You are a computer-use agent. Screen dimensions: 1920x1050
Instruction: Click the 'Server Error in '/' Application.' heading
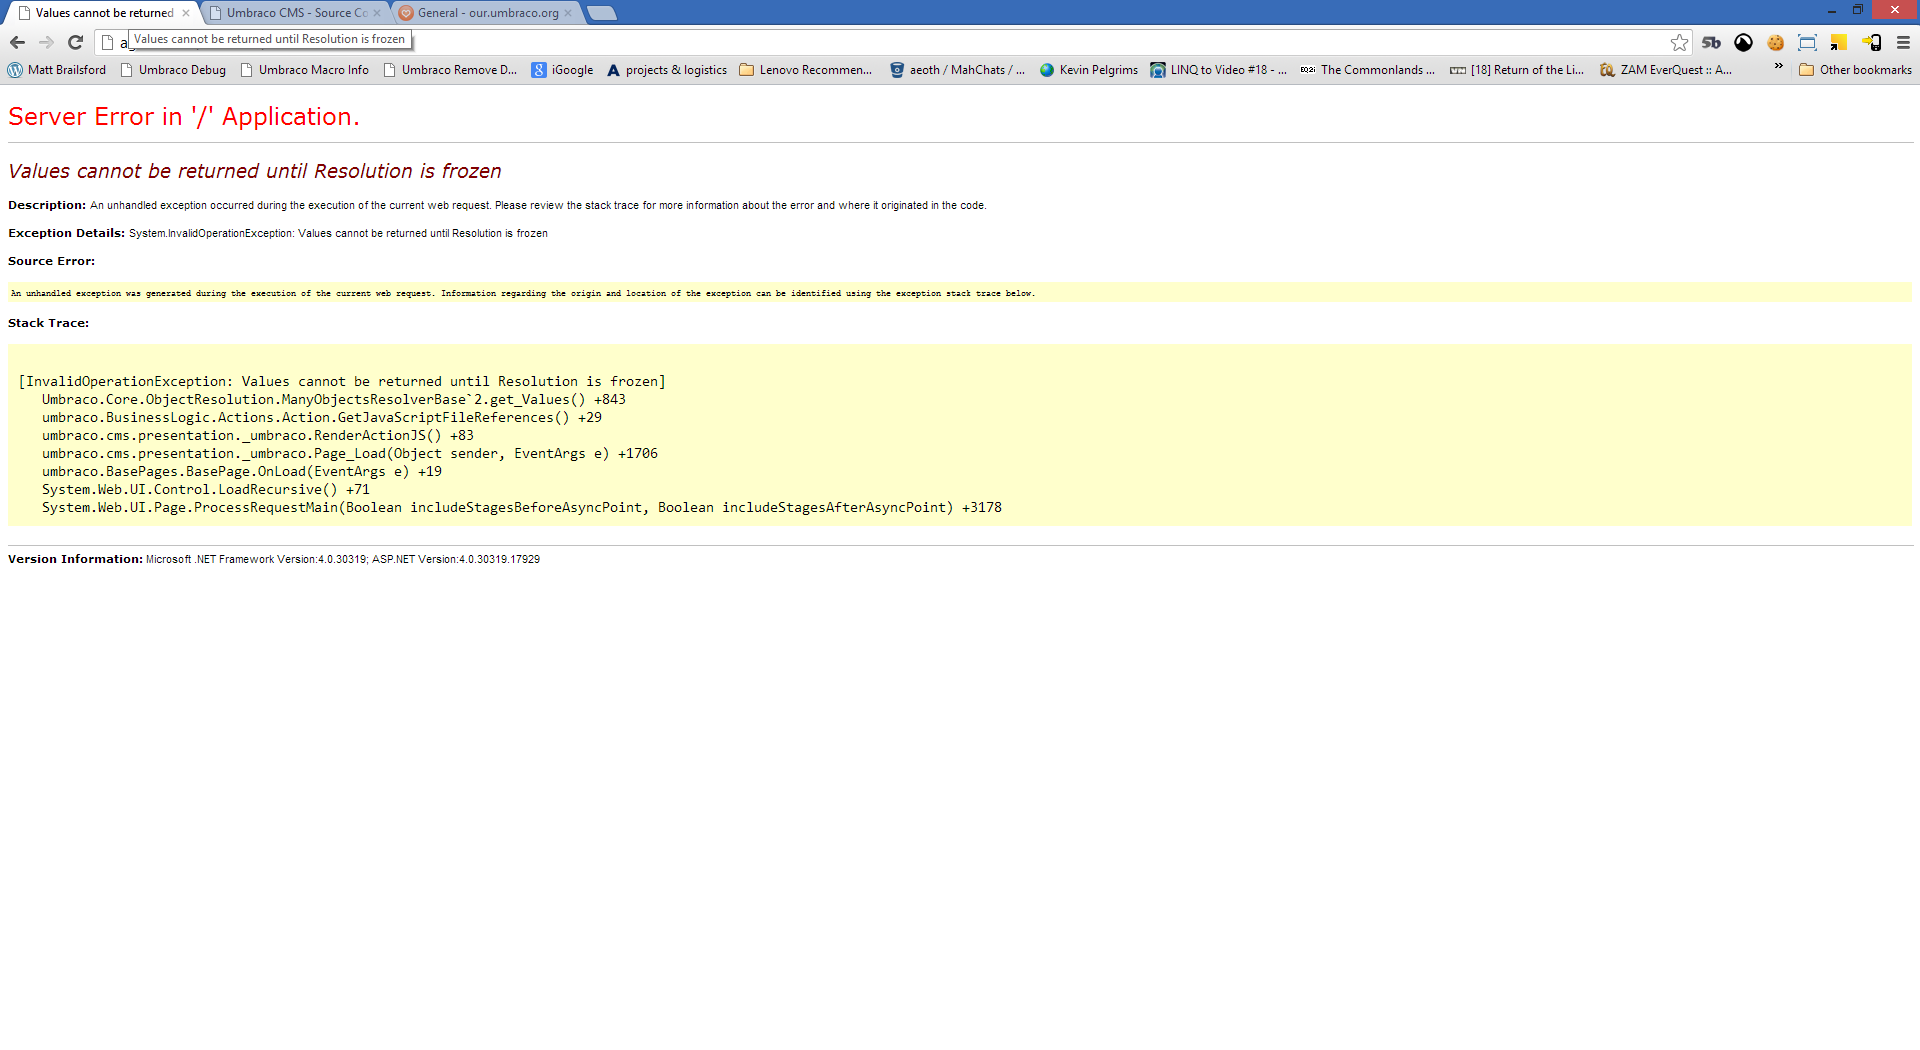[x=183, y=117]
